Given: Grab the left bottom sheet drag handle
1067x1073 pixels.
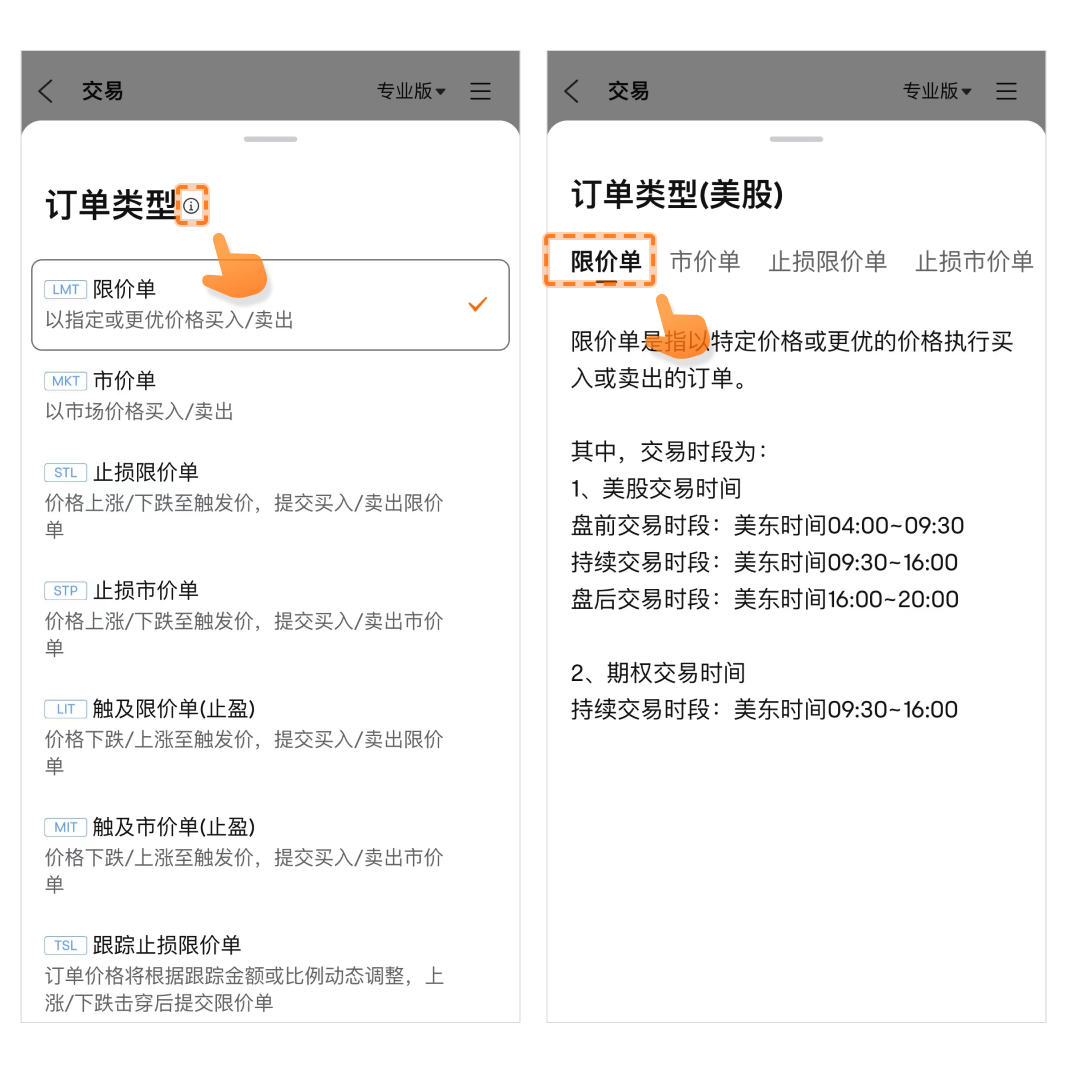Looking at the screenshot, I should (270, 139).
